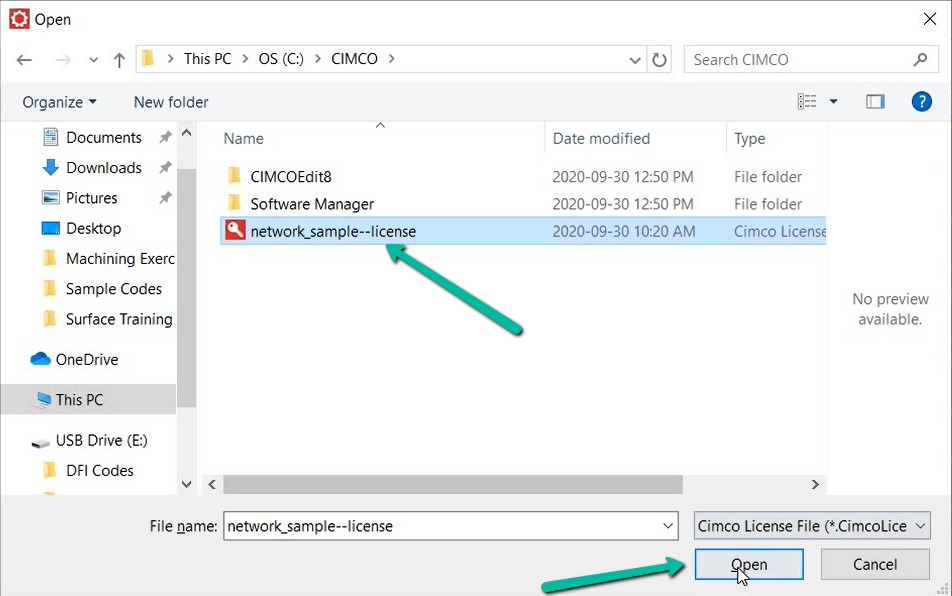The width and height of the screenshot is (952, 596).
Task: Click CIMCO in address breadcrumb
Action: point(355,59)
